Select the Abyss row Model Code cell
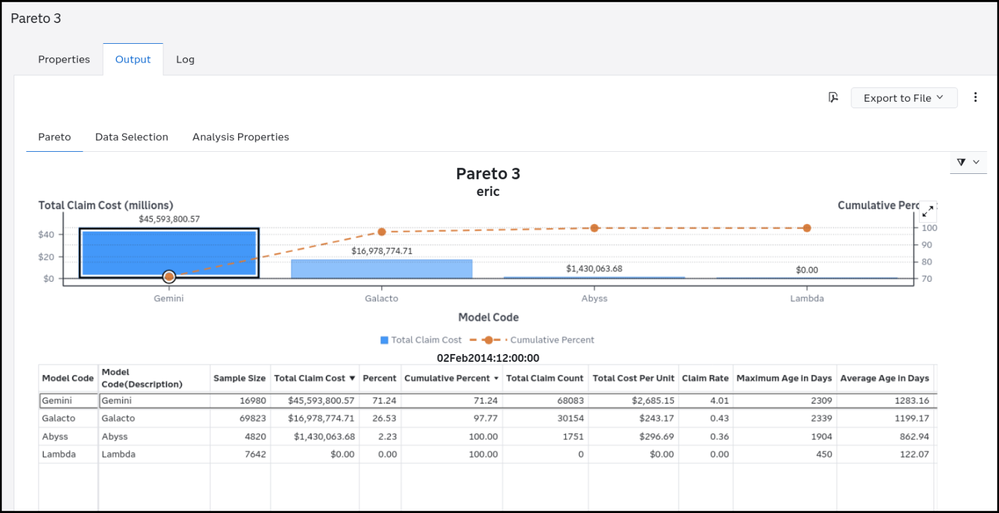The height and width of the screenshot is (513, 999). coord(68,437)
